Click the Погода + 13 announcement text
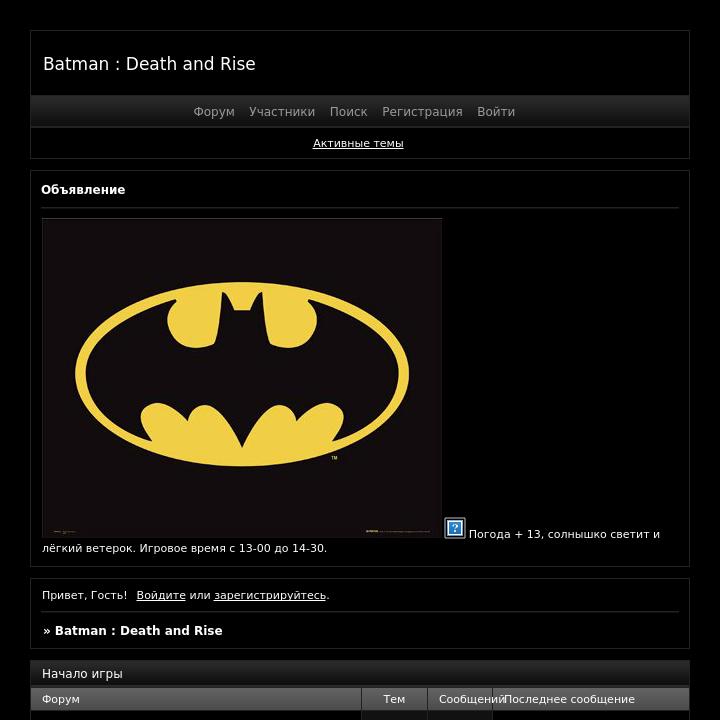Image resolution: width=720 pixels, height=720 pixels. (x=505, y=534)
